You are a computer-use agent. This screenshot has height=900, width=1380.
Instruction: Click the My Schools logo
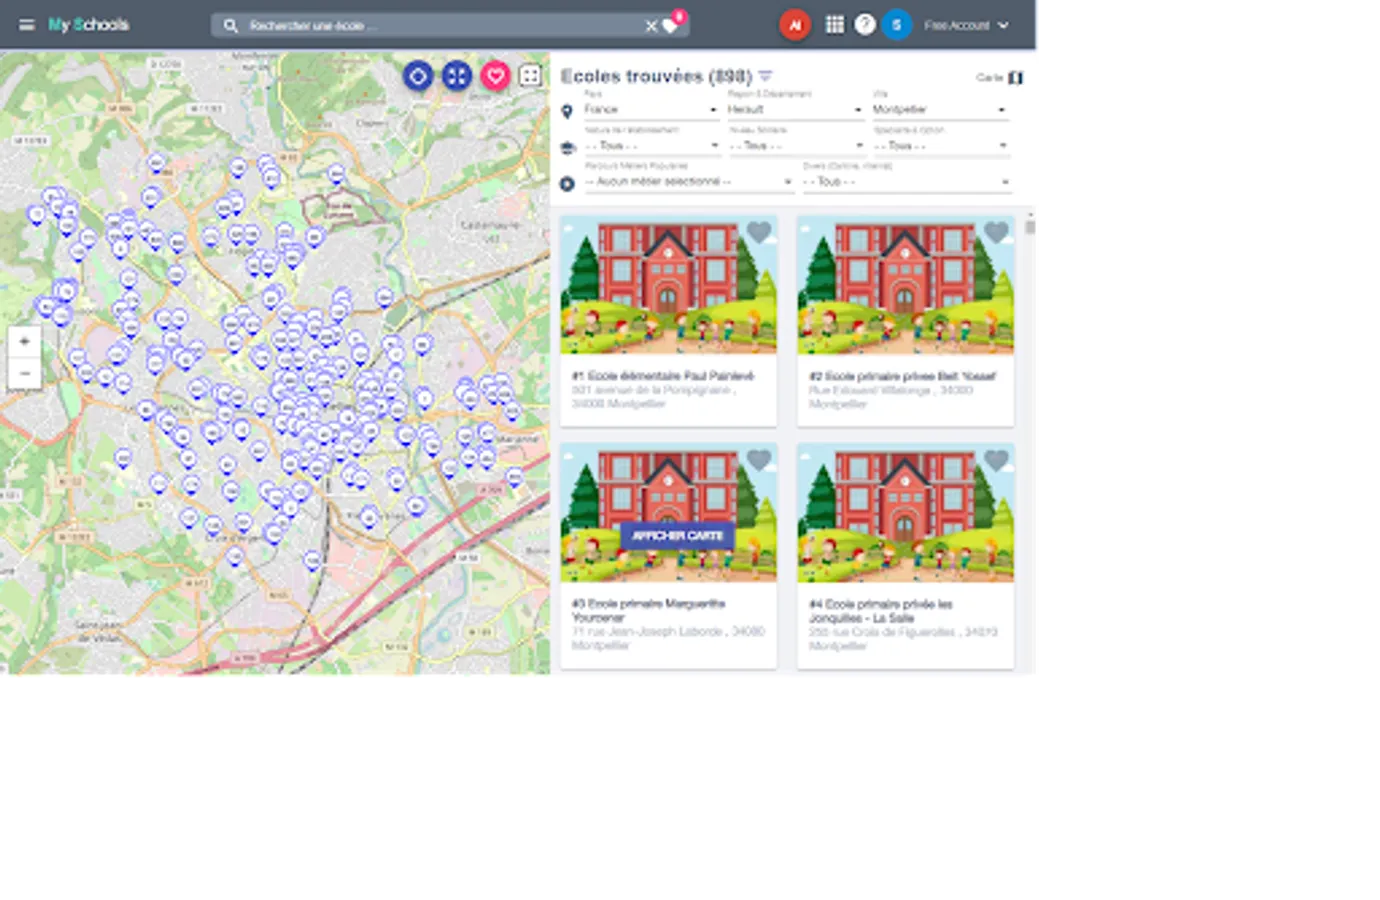[89, 25]
